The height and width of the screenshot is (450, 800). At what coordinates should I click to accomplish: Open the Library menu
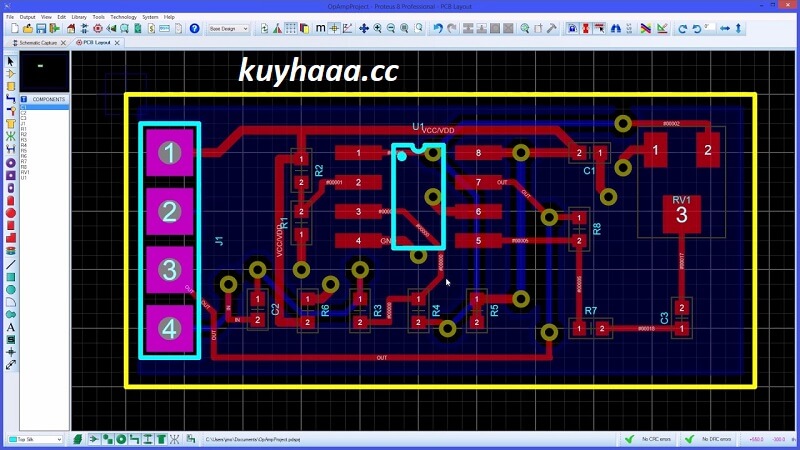(79, 17)
